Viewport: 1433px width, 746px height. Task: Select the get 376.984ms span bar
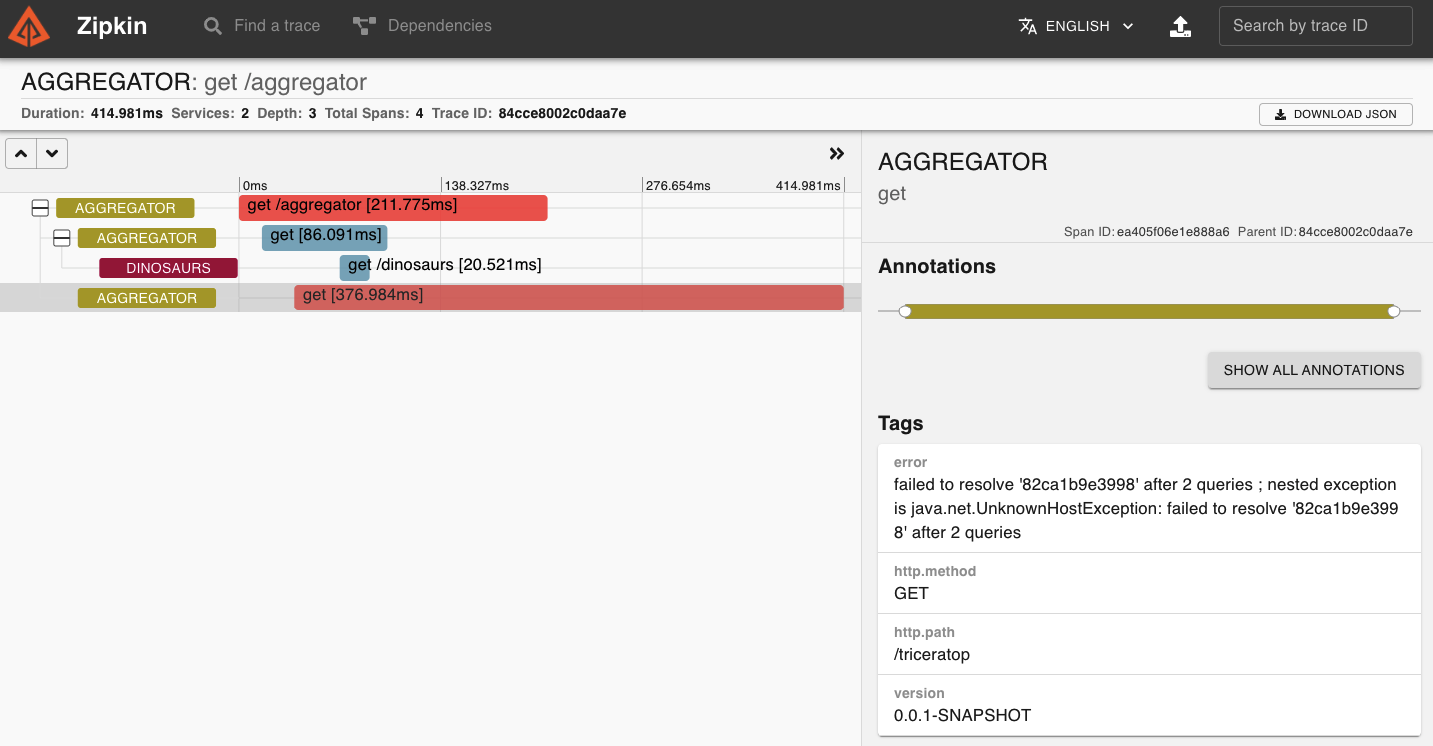[569, 297]
